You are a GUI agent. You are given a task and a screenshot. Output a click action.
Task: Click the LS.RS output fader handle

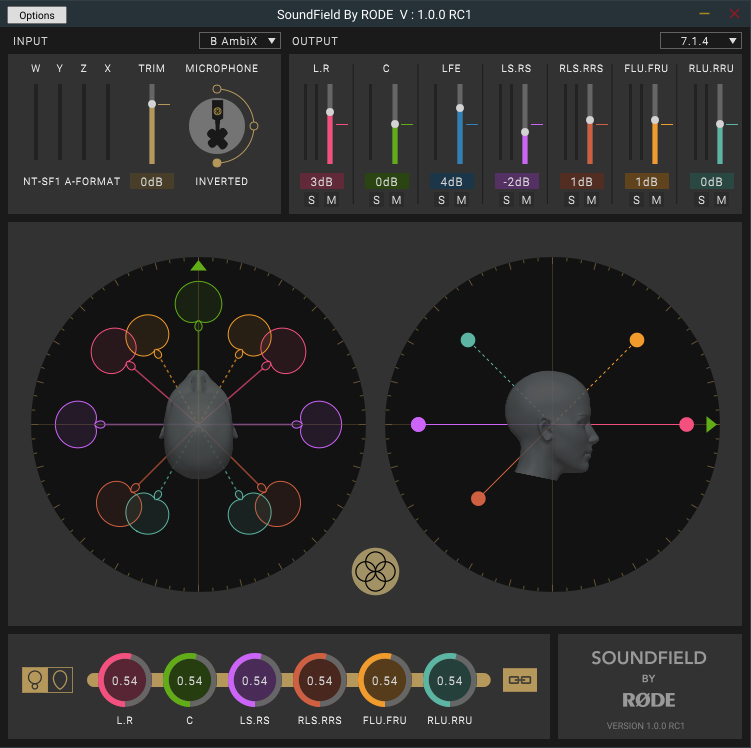525,132
